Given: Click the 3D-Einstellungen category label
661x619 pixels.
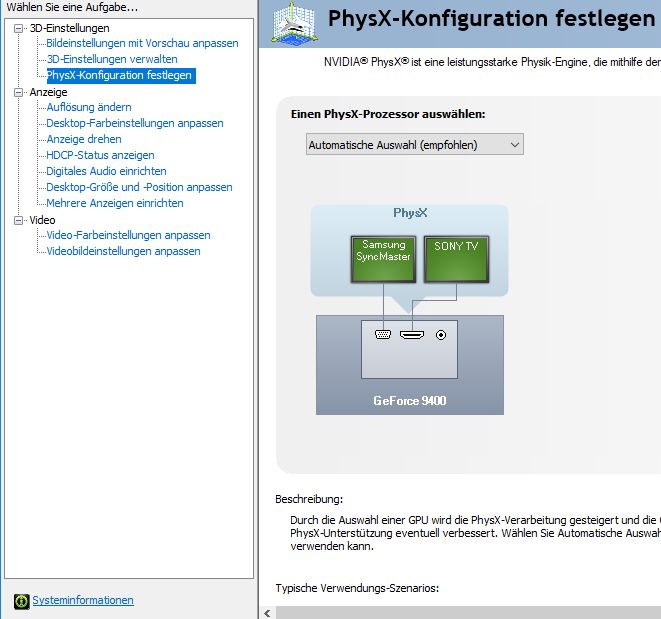Looking at the screenshot, I should pyautogui.click(x=70, y=28).
